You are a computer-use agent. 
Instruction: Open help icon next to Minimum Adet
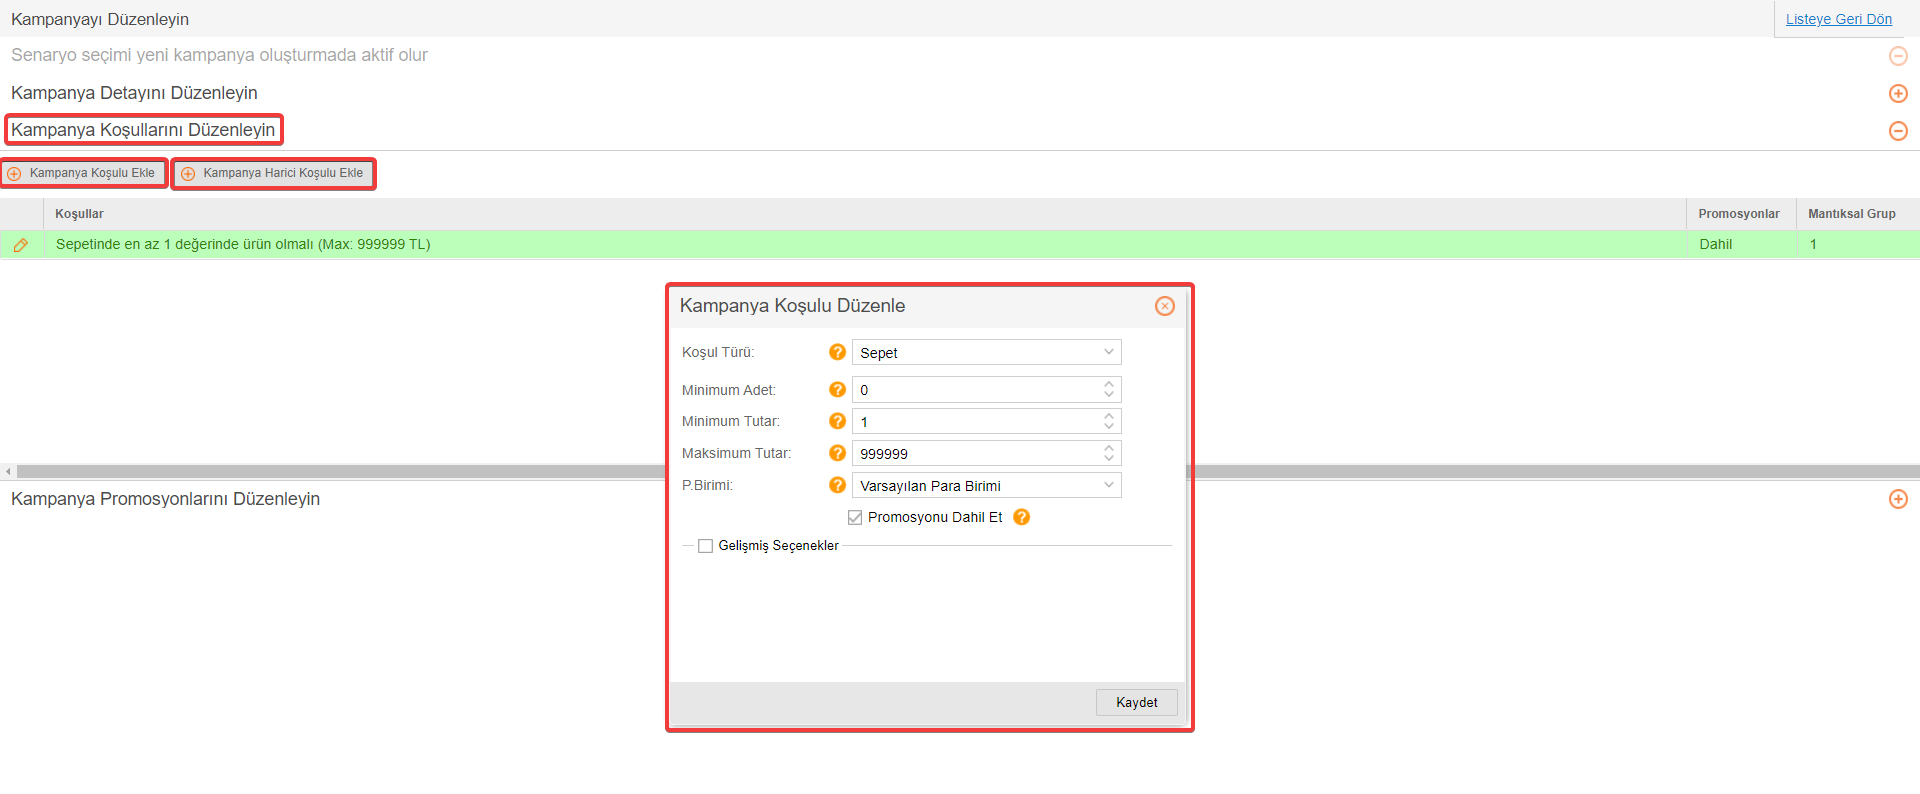pos(838,390)
